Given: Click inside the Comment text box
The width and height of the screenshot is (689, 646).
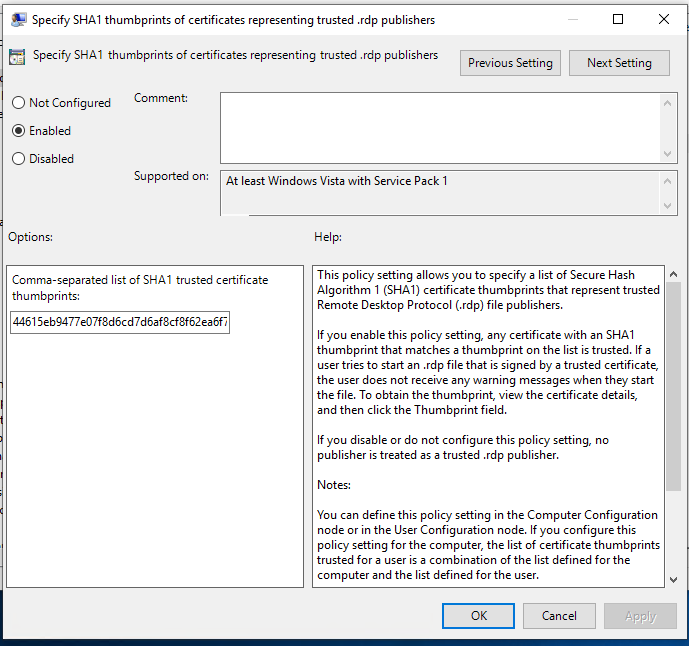Looking at the screenshot, I should click(x=440, y=127).
